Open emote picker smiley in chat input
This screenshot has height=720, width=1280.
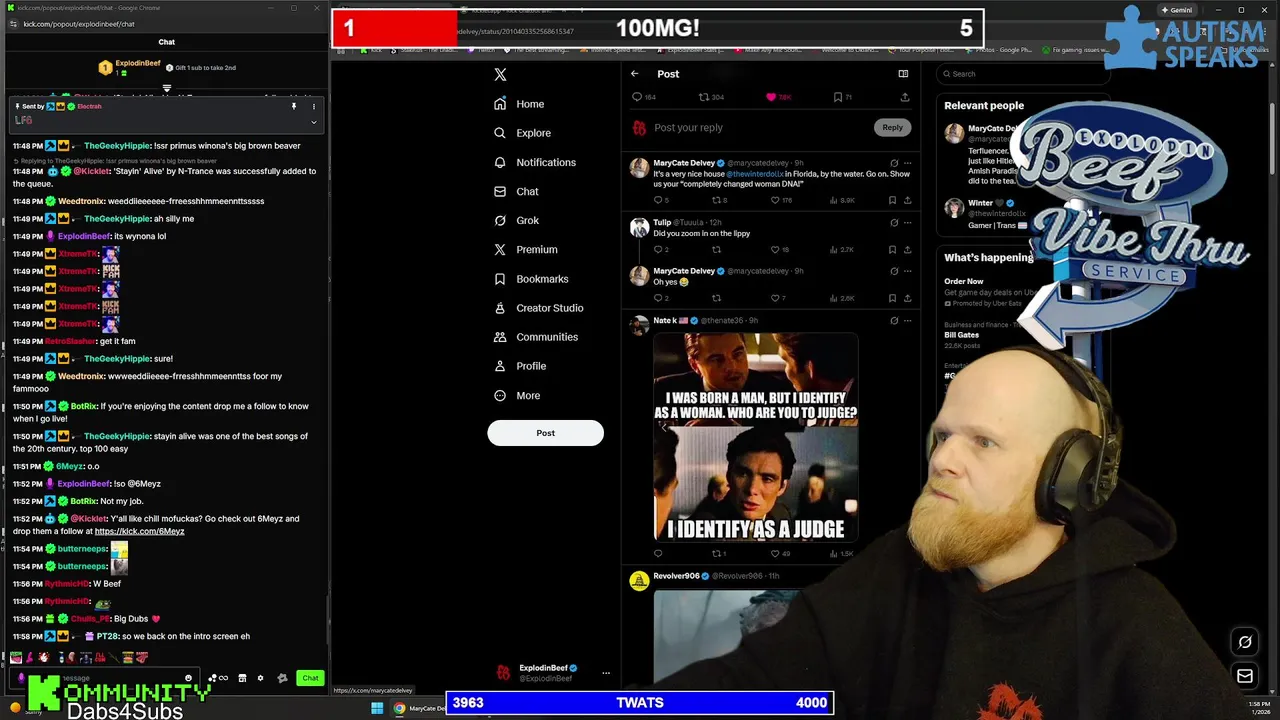point(188,678)
